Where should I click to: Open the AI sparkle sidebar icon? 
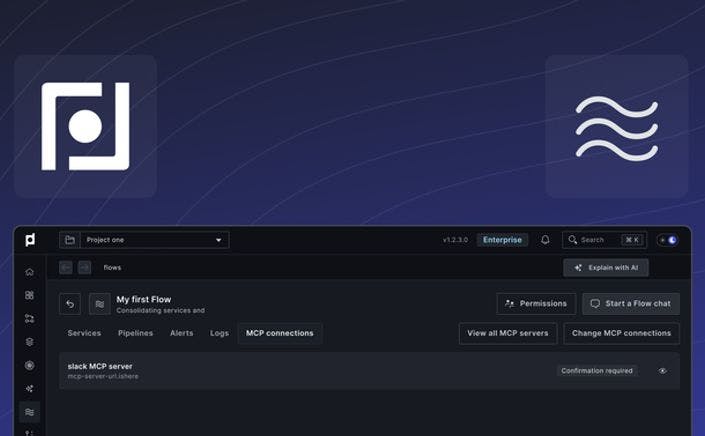click(x=30, y=389)
